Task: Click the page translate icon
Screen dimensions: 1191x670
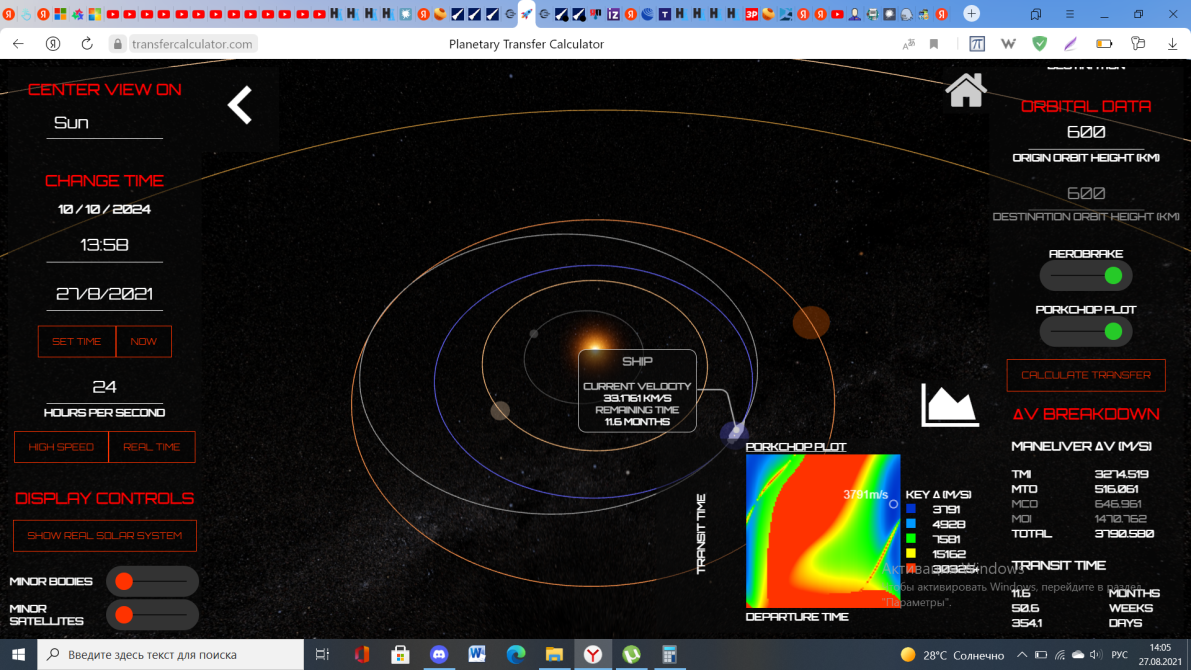Action: click(908, 44)
